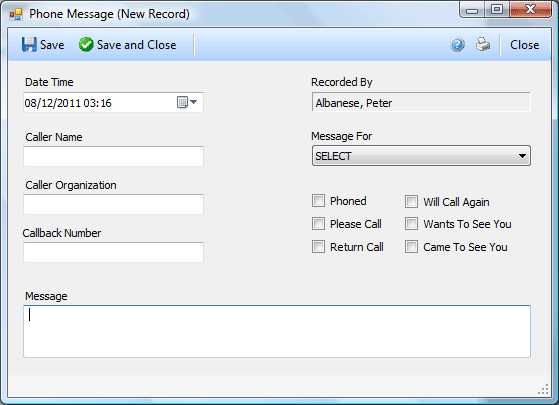Viewport: 559px width, 405px height.
Task: Minimize the Phone Message window
Action: click(472, 10)
